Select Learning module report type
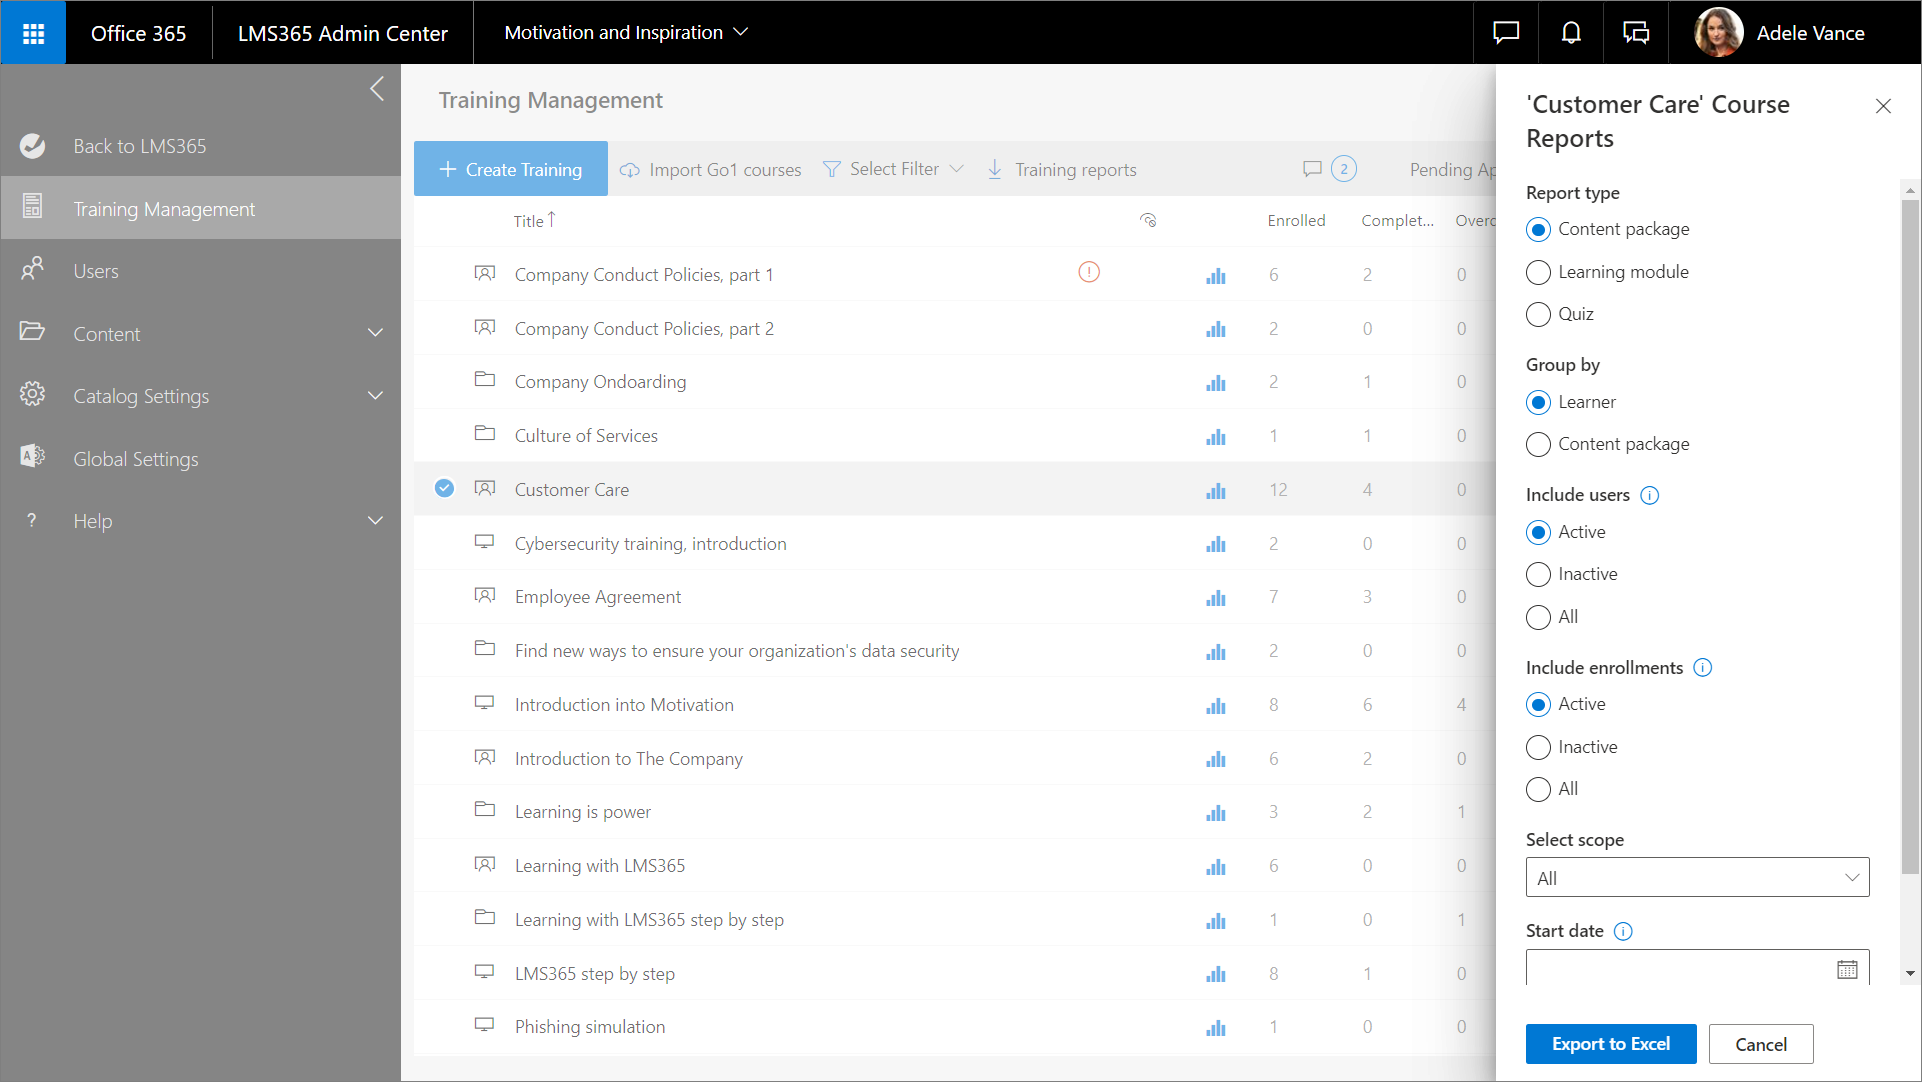The width and height of the screenshot is (1922, 1082). (x=1539, y=272)
